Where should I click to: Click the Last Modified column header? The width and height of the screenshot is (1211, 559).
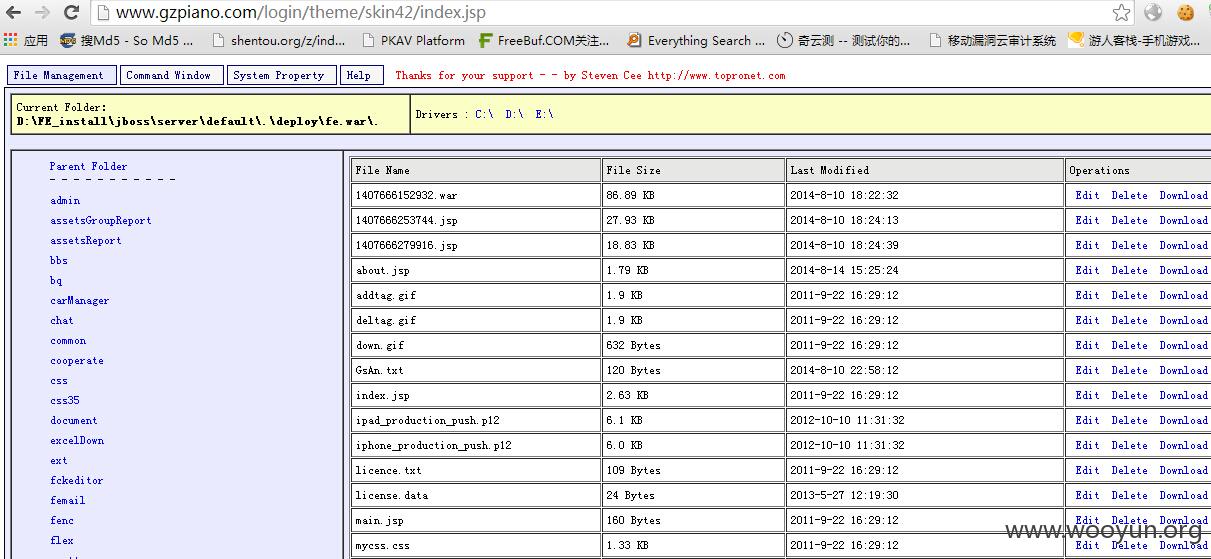point(925,170)
